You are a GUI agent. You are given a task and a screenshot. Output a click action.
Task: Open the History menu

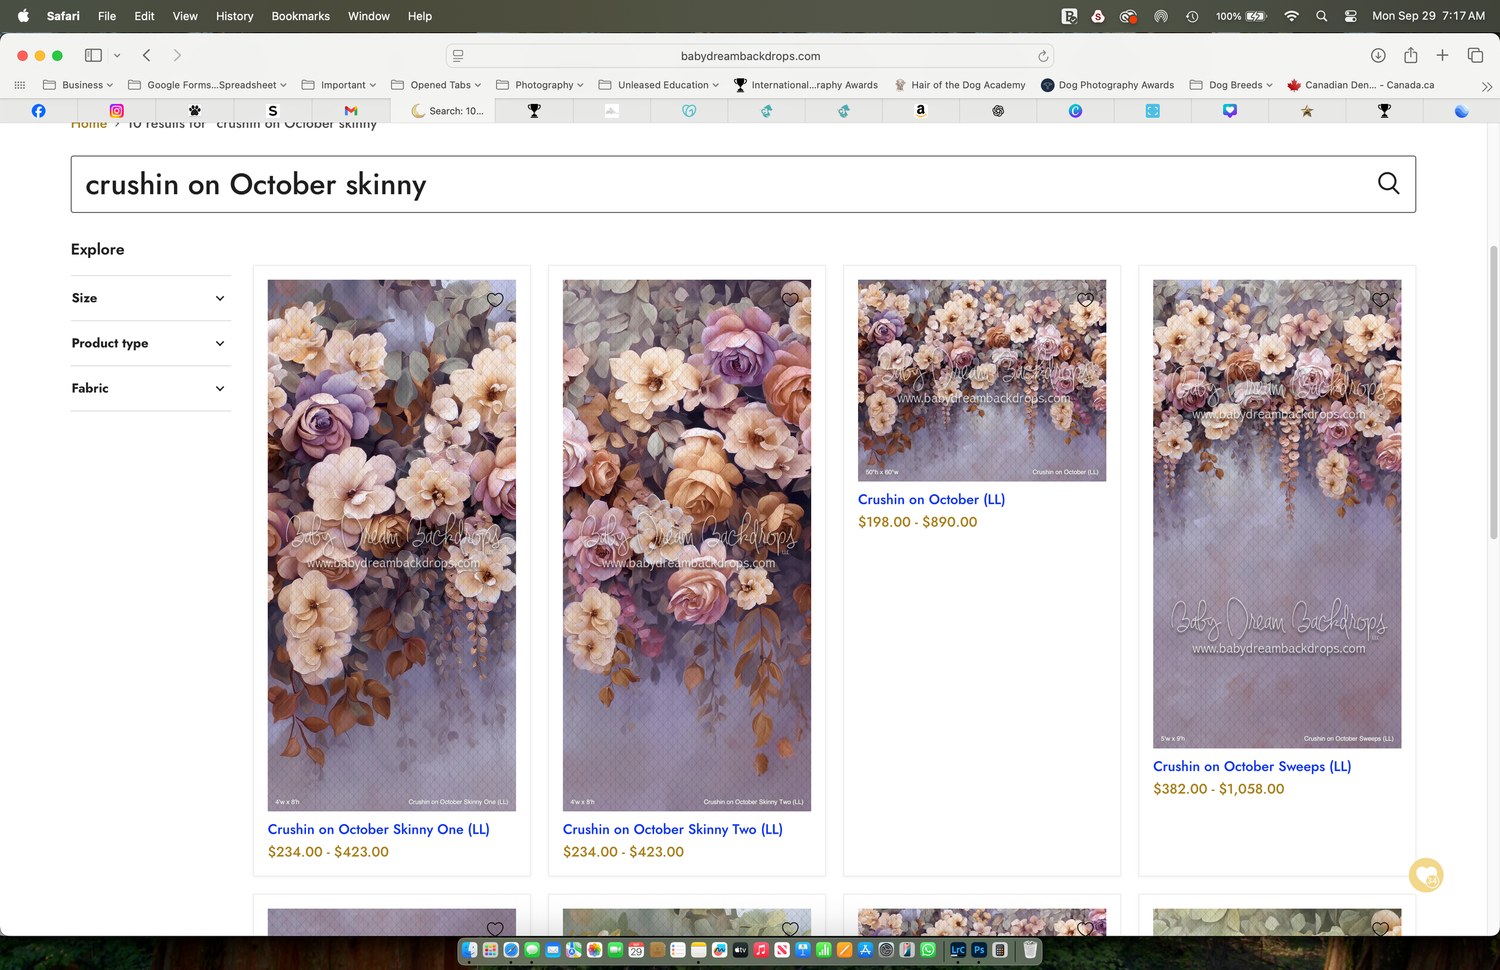coord(235,16)
